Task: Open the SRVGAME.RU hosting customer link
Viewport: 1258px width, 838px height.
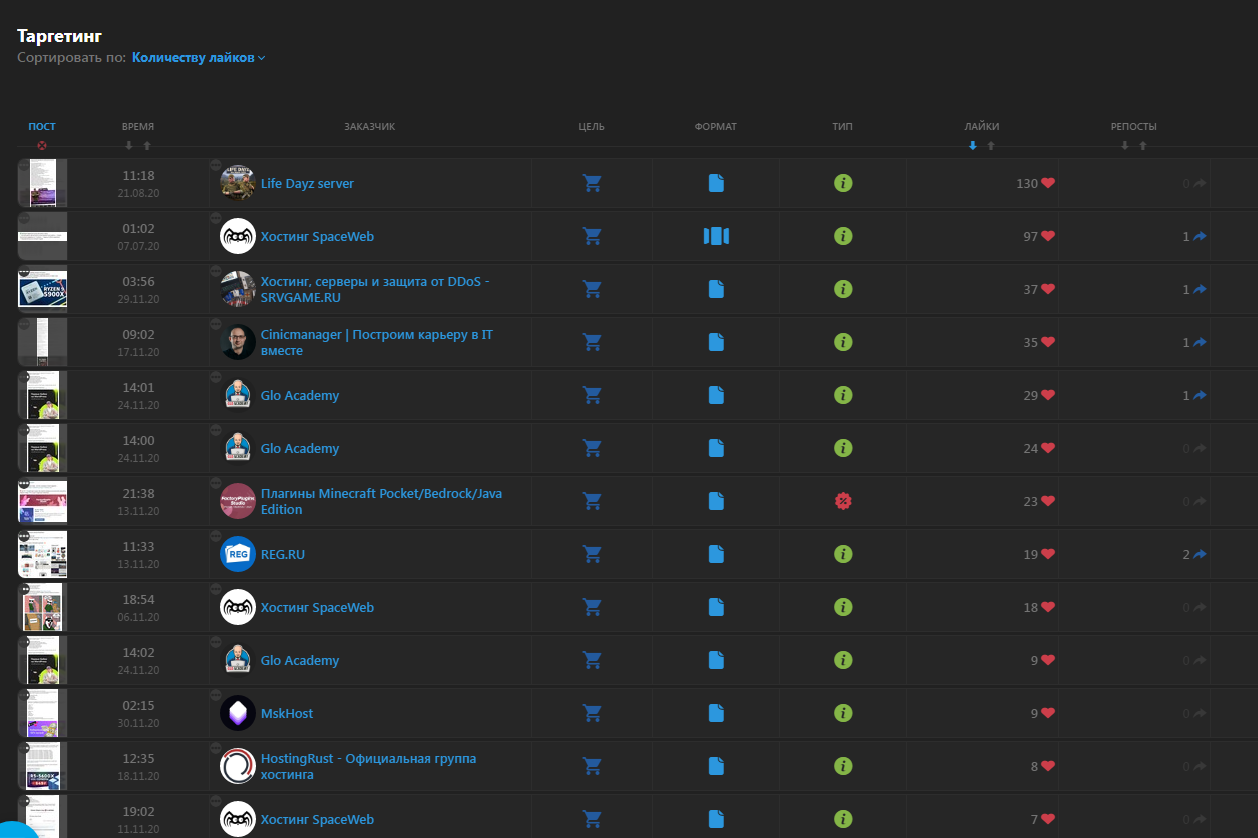Action: tap(375, 290)
